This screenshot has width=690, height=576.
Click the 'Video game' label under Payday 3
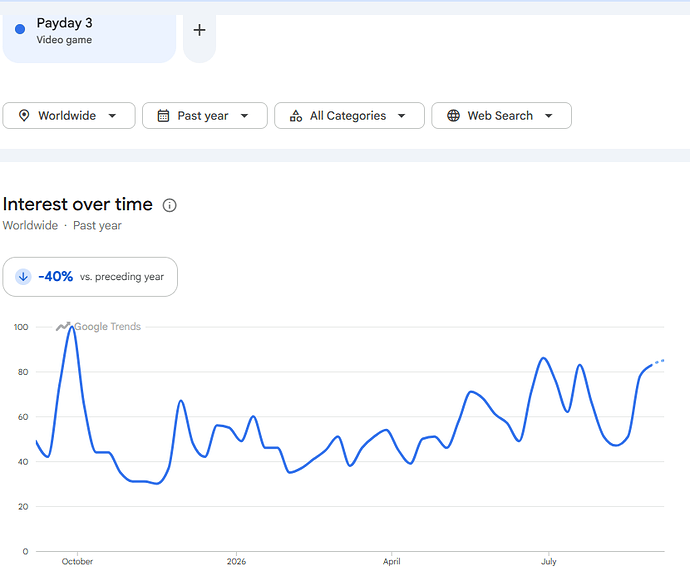64,40
